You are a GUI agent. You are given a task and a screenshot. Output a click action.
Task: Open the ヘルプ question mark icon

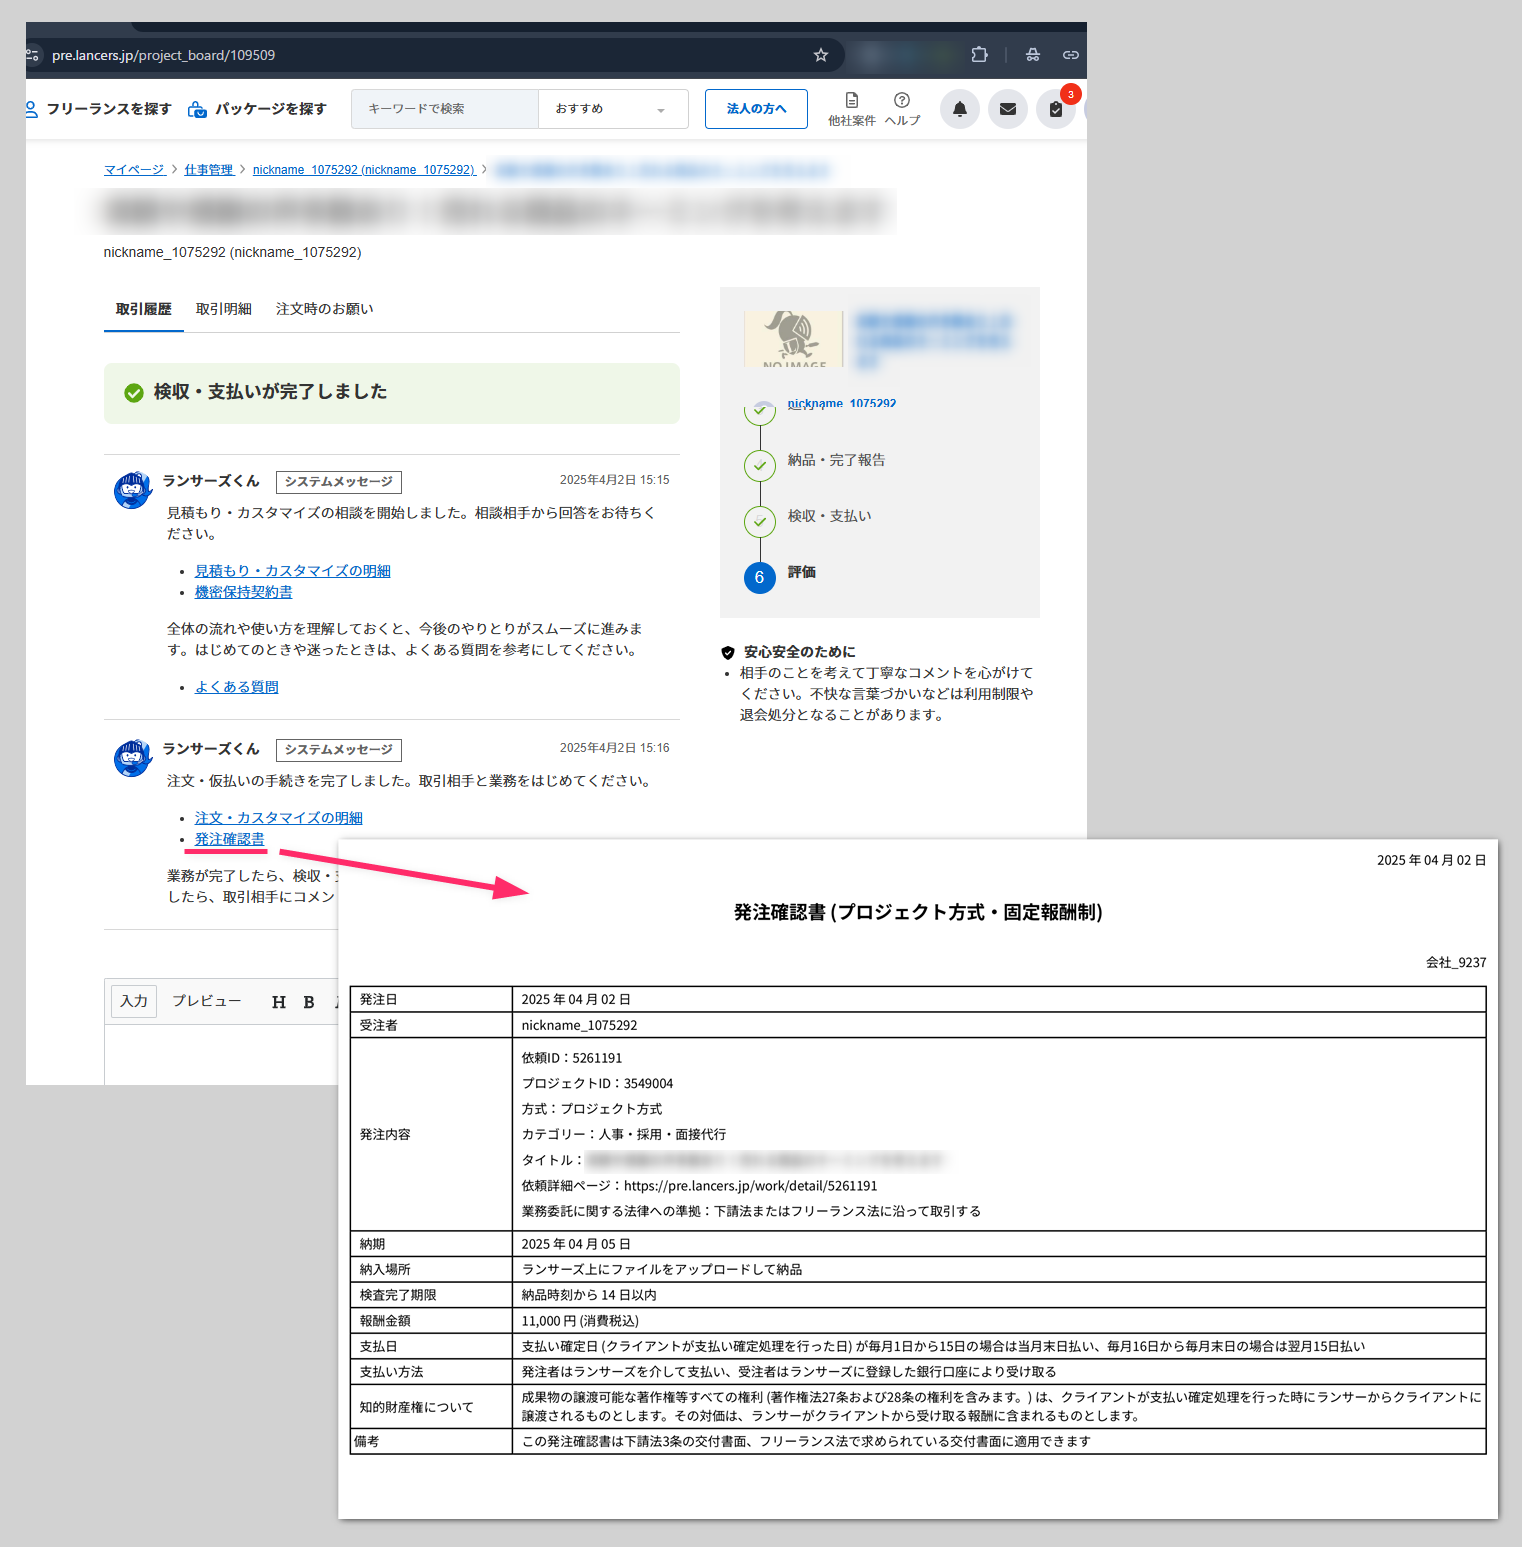(x=902, y=109)
